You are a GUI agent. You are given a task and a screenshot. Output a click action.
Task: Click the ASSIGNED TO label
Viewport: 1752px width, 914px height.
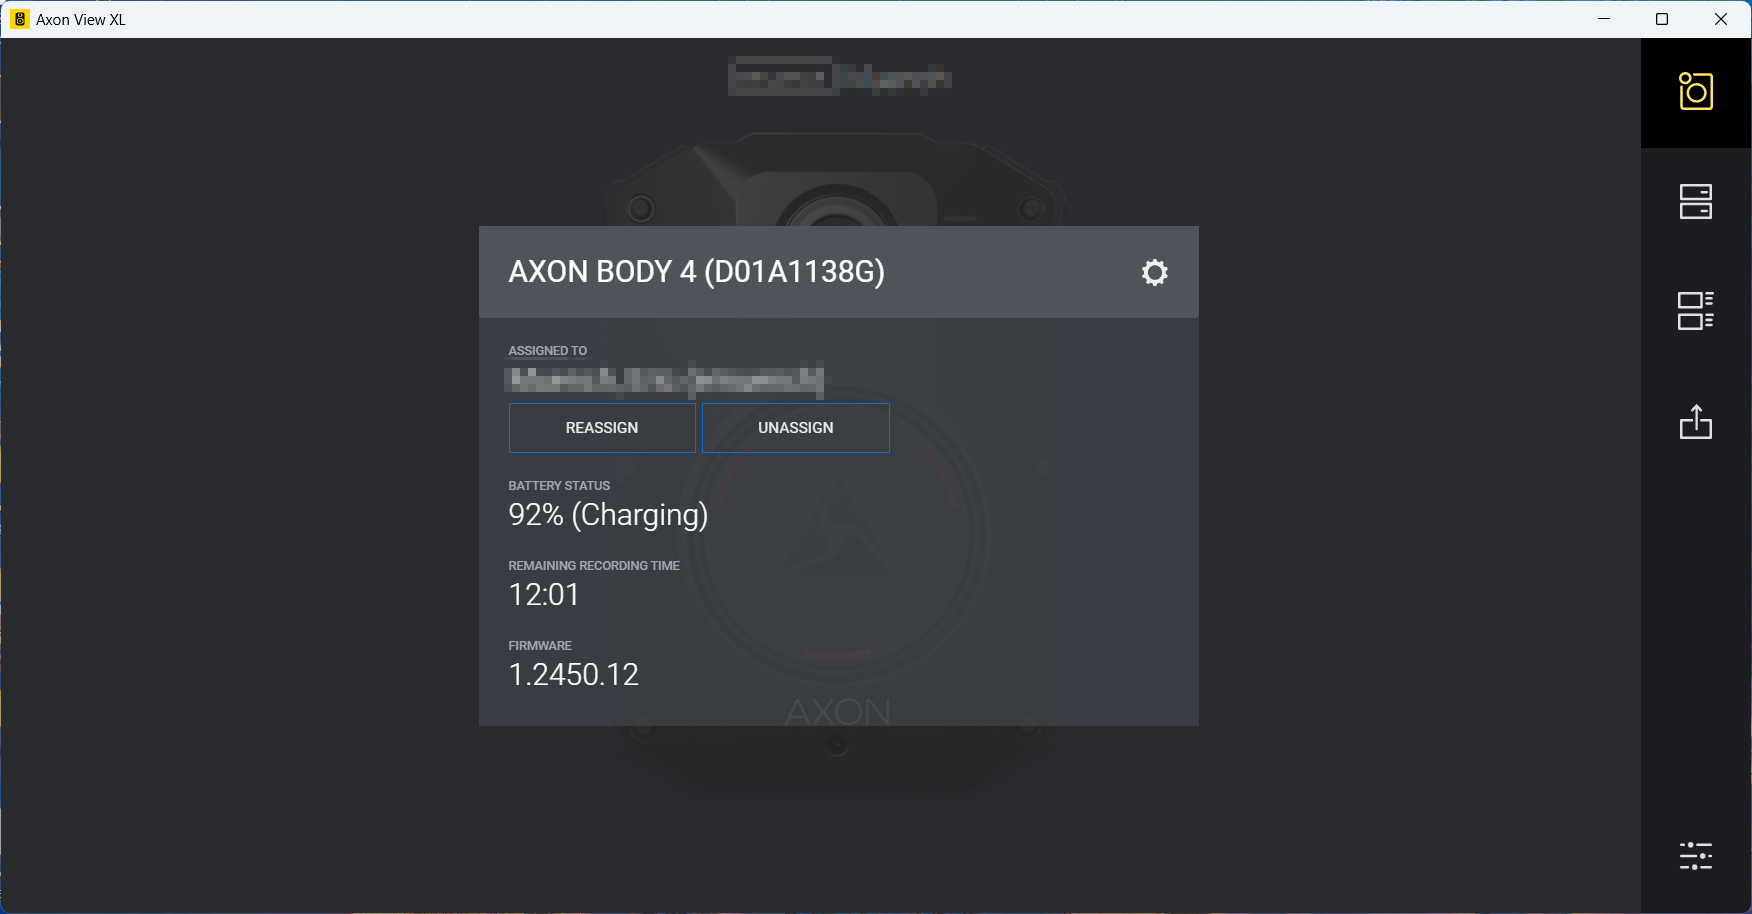point(547,351)
